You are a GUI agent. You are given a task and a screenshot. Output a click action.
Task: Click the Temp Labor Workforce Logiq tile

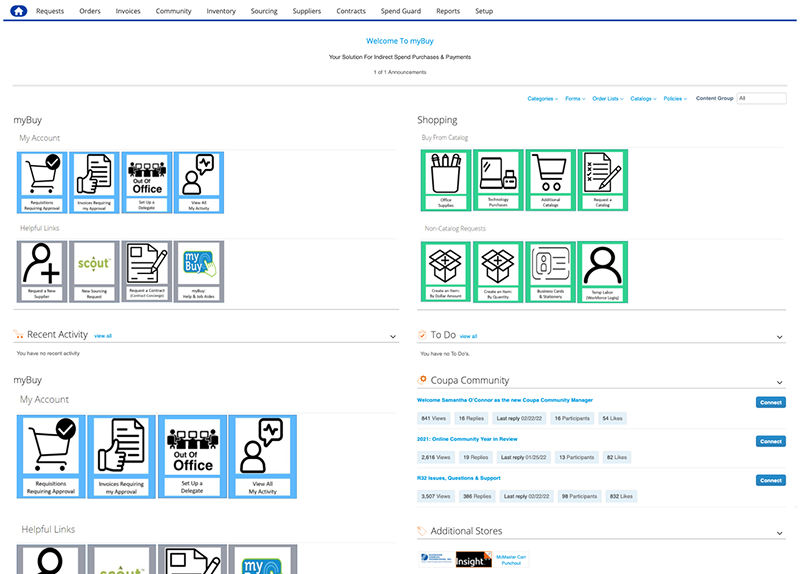[602, 271]
